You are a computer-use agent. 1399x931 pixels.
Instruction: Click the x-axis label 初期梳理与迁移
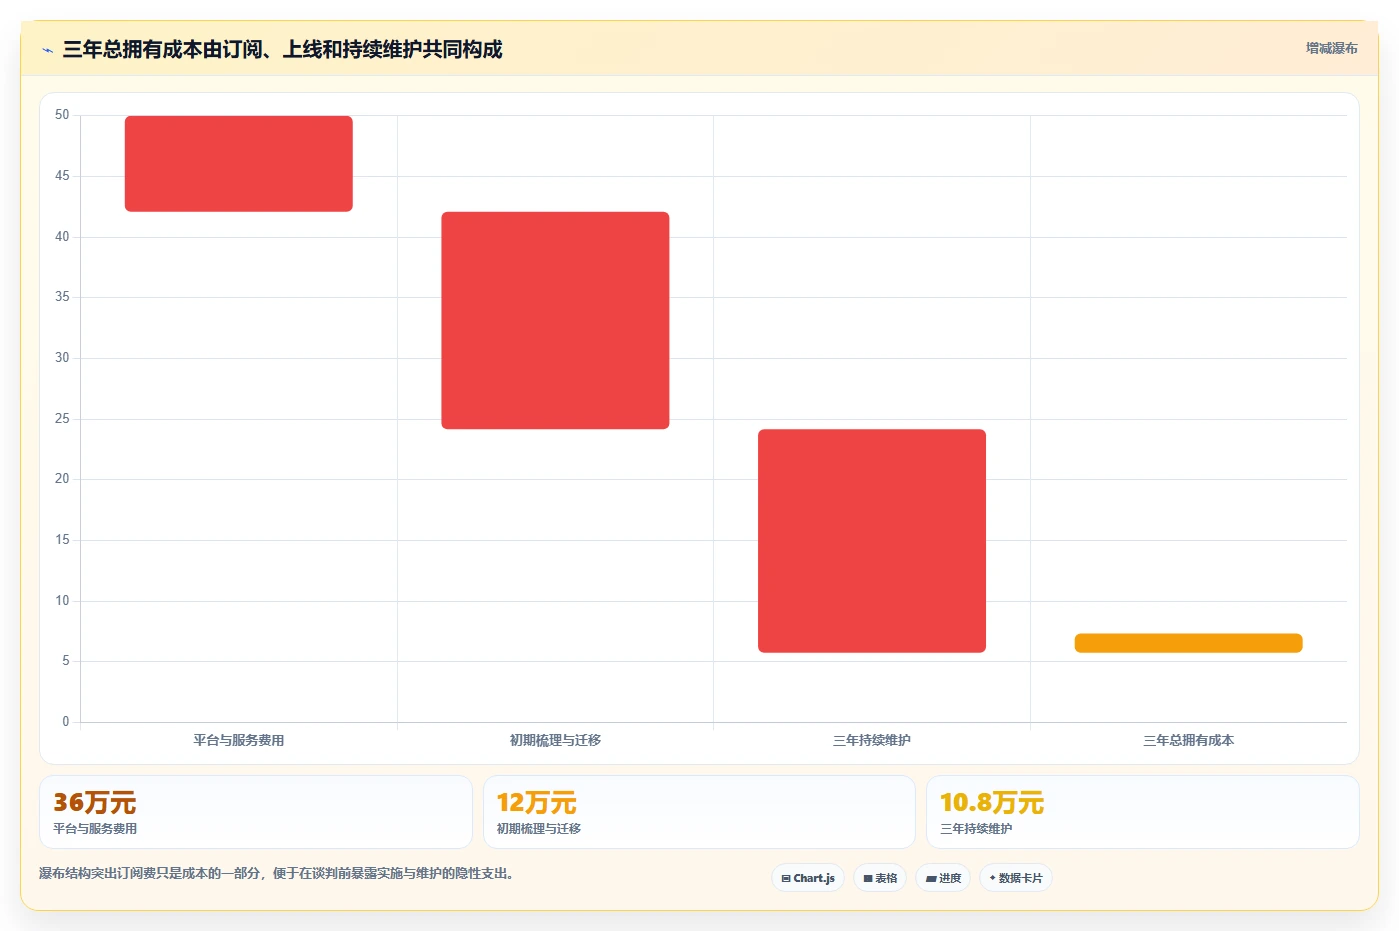point(555,741)
